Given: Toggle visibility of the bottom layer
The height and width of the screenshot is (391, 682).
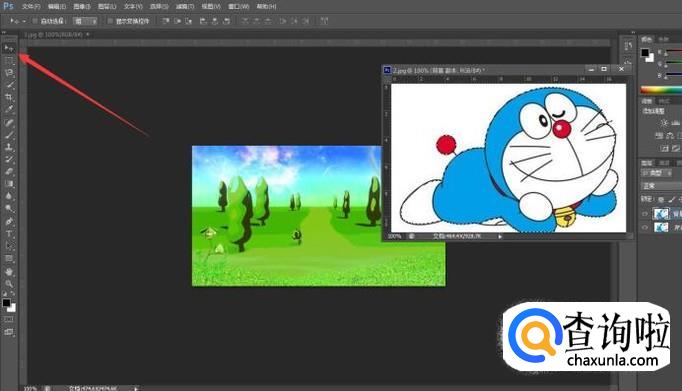Looking at the screenshot, I should pos(645,227).
